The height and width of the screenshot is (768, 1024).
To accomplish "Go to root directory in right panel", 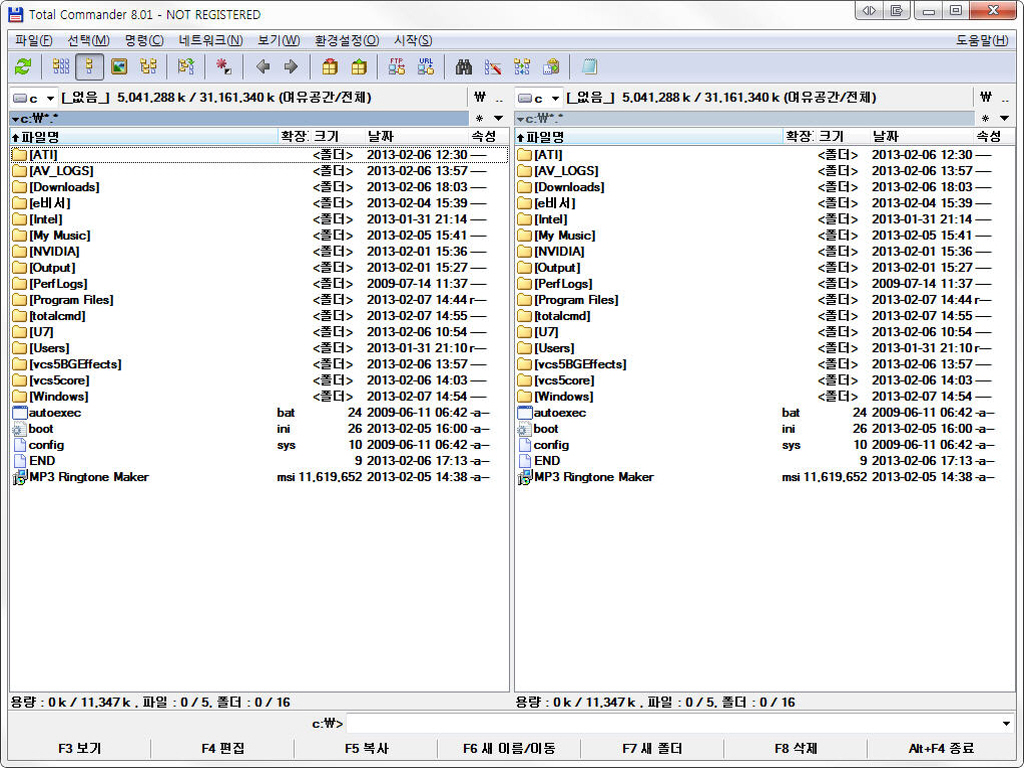I will click(x=985, y=98).
